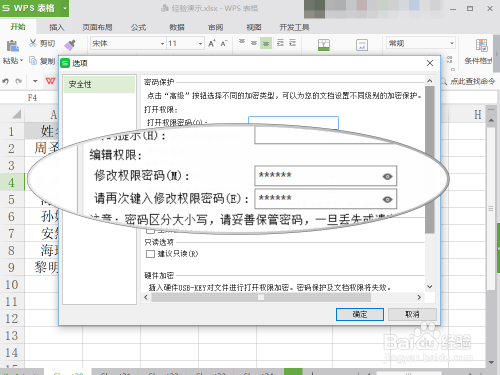Toggle the highlighted bottom alignment icon

[266, 43]
